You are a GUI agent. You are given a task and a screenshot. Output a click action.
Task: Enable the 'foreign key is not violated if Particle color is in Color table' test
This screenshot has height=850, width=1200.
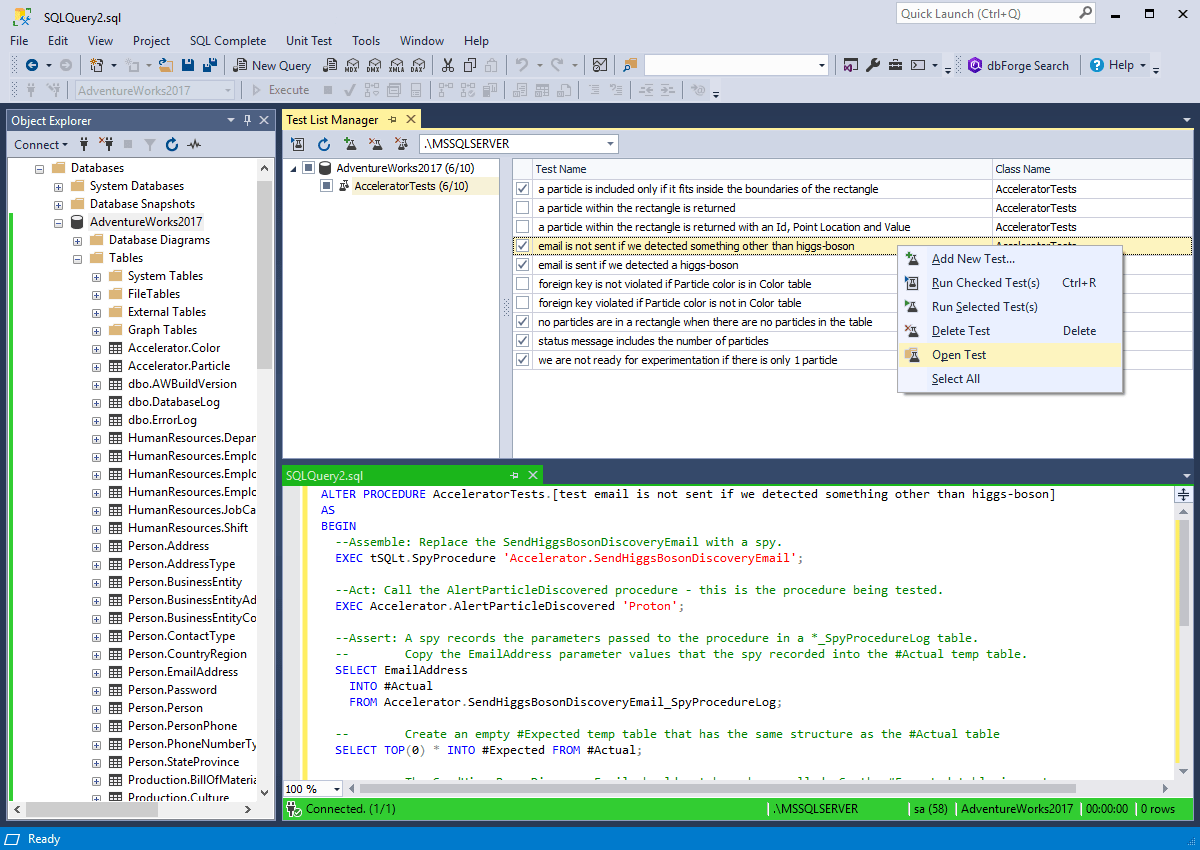523,283
